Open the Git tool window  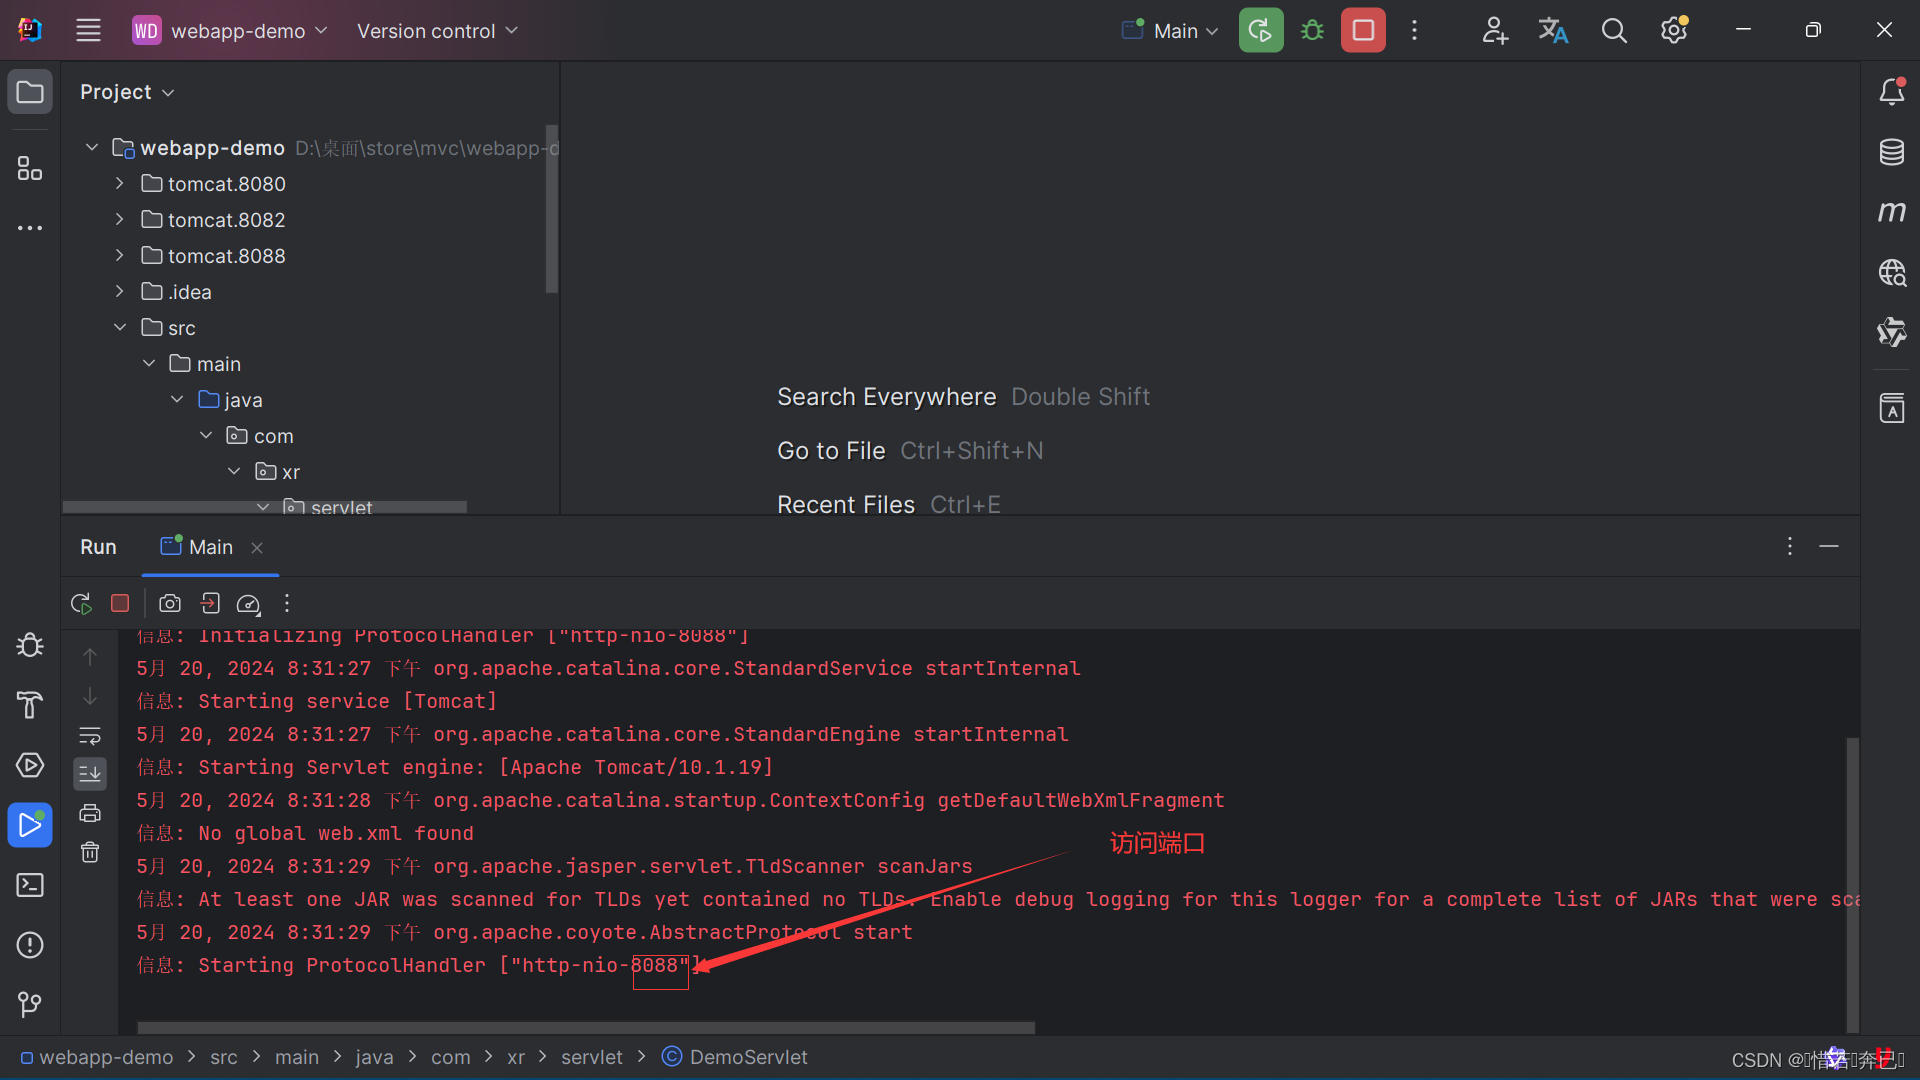[30, 1003]
